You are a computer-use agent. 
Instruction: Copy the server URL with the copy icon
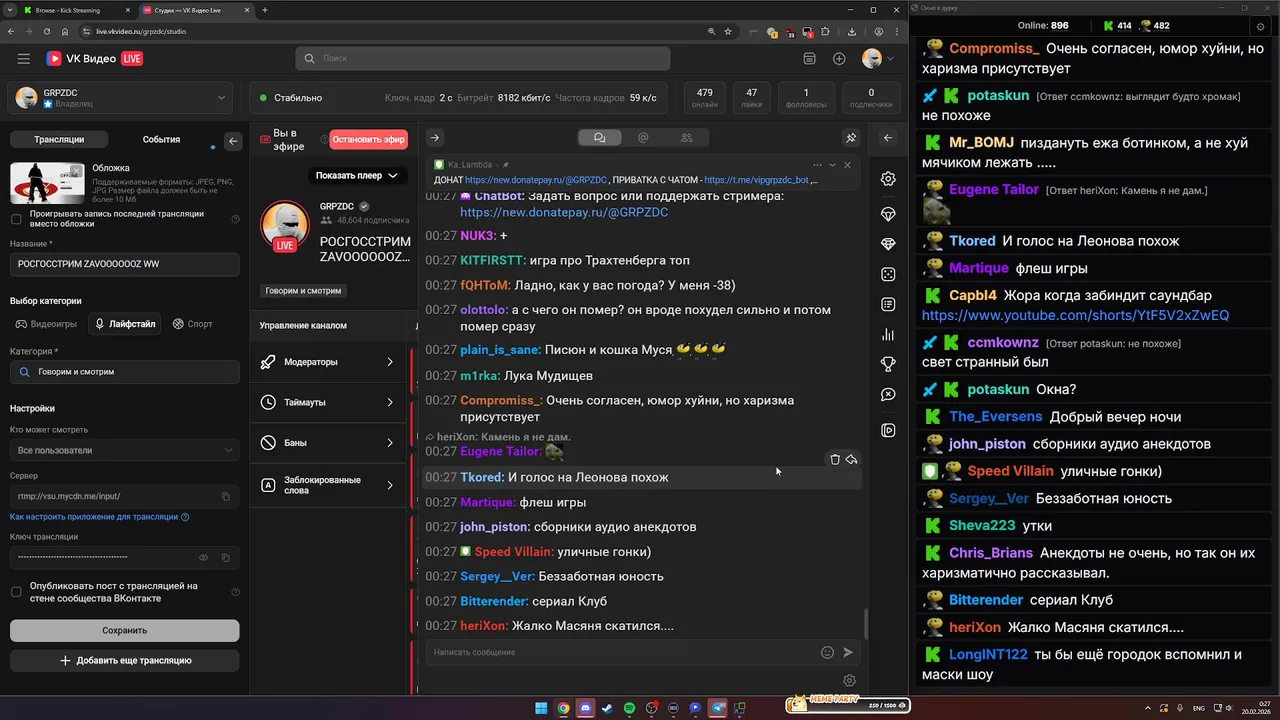[x=226, y=496]
